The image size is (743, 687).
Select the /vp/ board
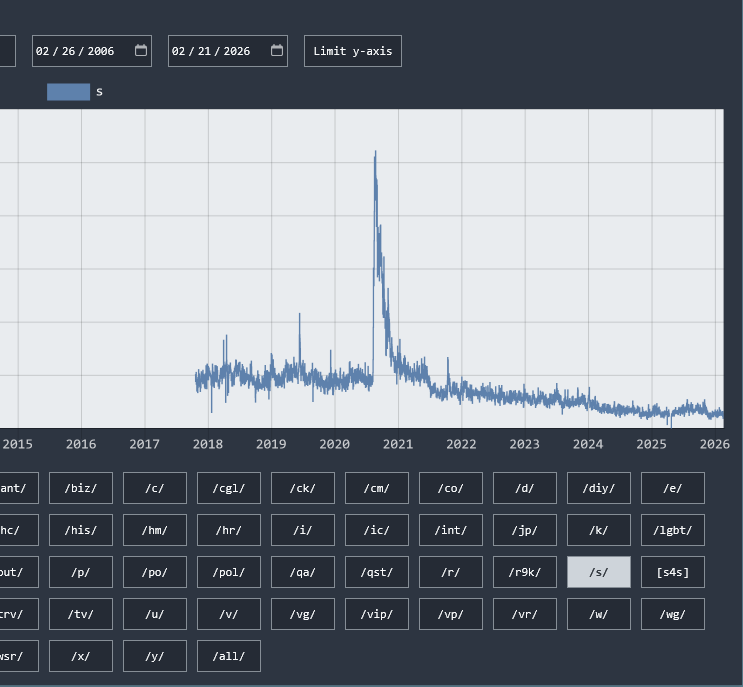(x=451, y=615)
